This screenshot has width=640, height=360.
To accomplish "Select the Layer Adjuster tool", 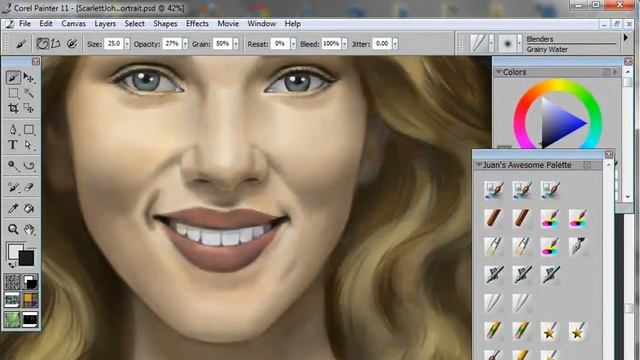I will coord(29,78).
